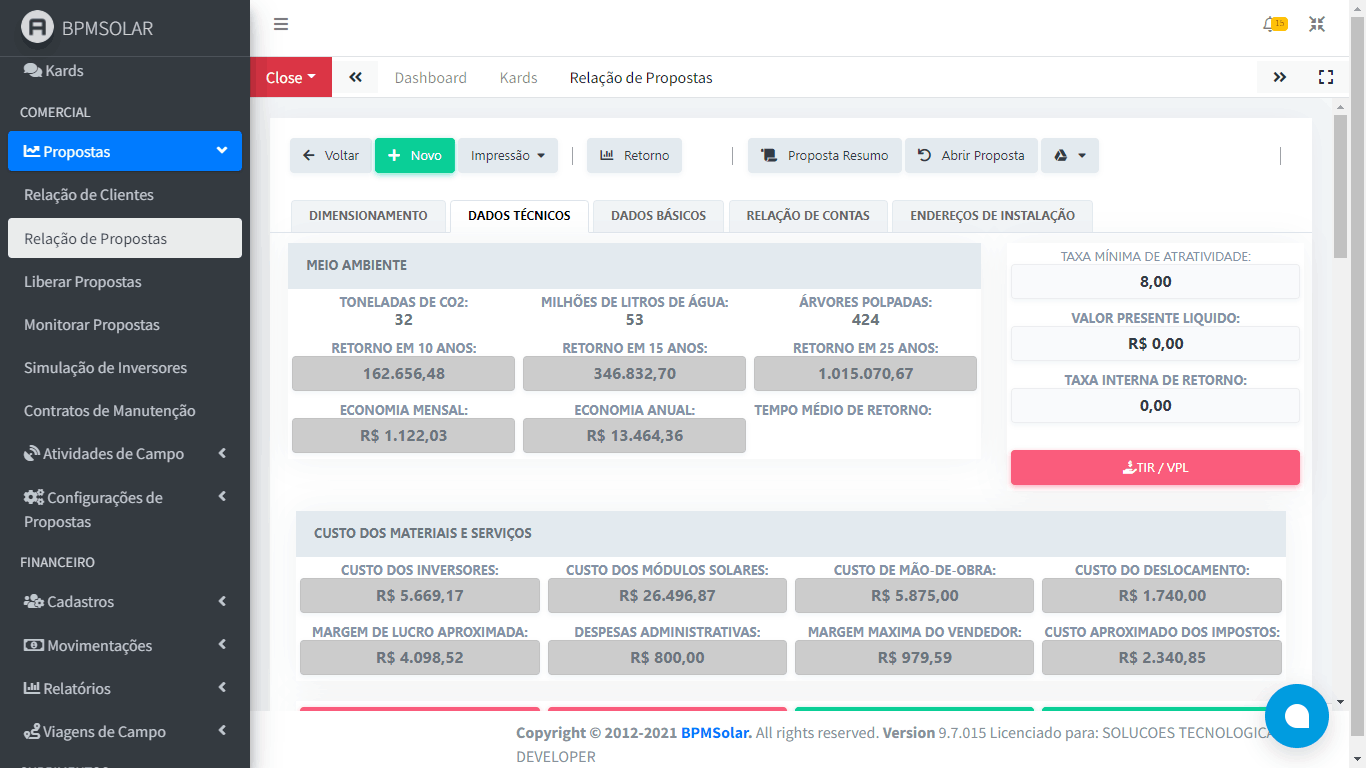Expand Atividades de Campo menu
The width and height of the screenshot is (1366, 768).
(124, 454)
